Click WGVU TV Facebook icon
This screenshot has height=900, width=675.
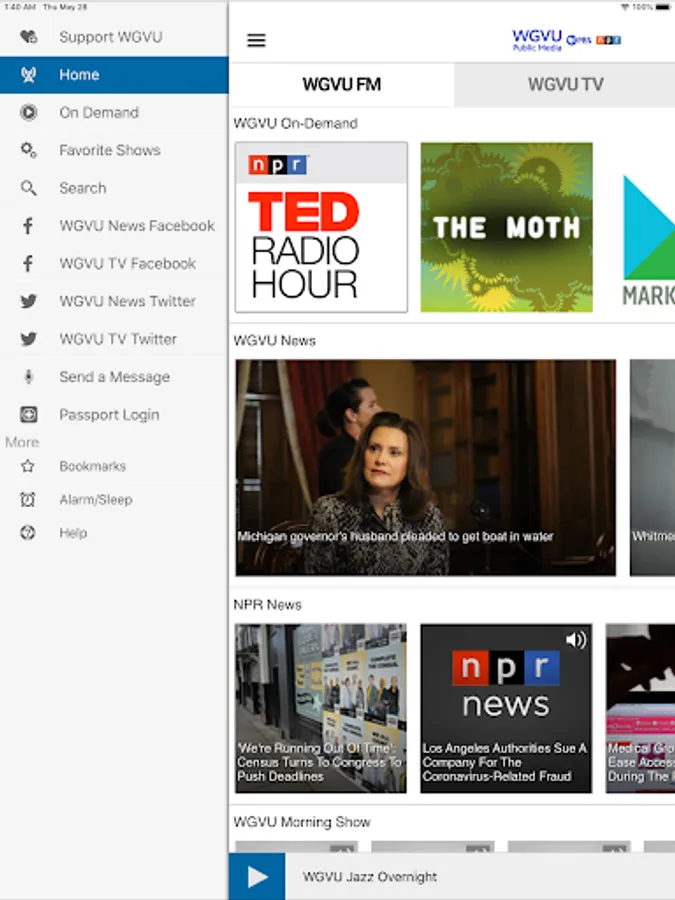click(x=28, y=263)
